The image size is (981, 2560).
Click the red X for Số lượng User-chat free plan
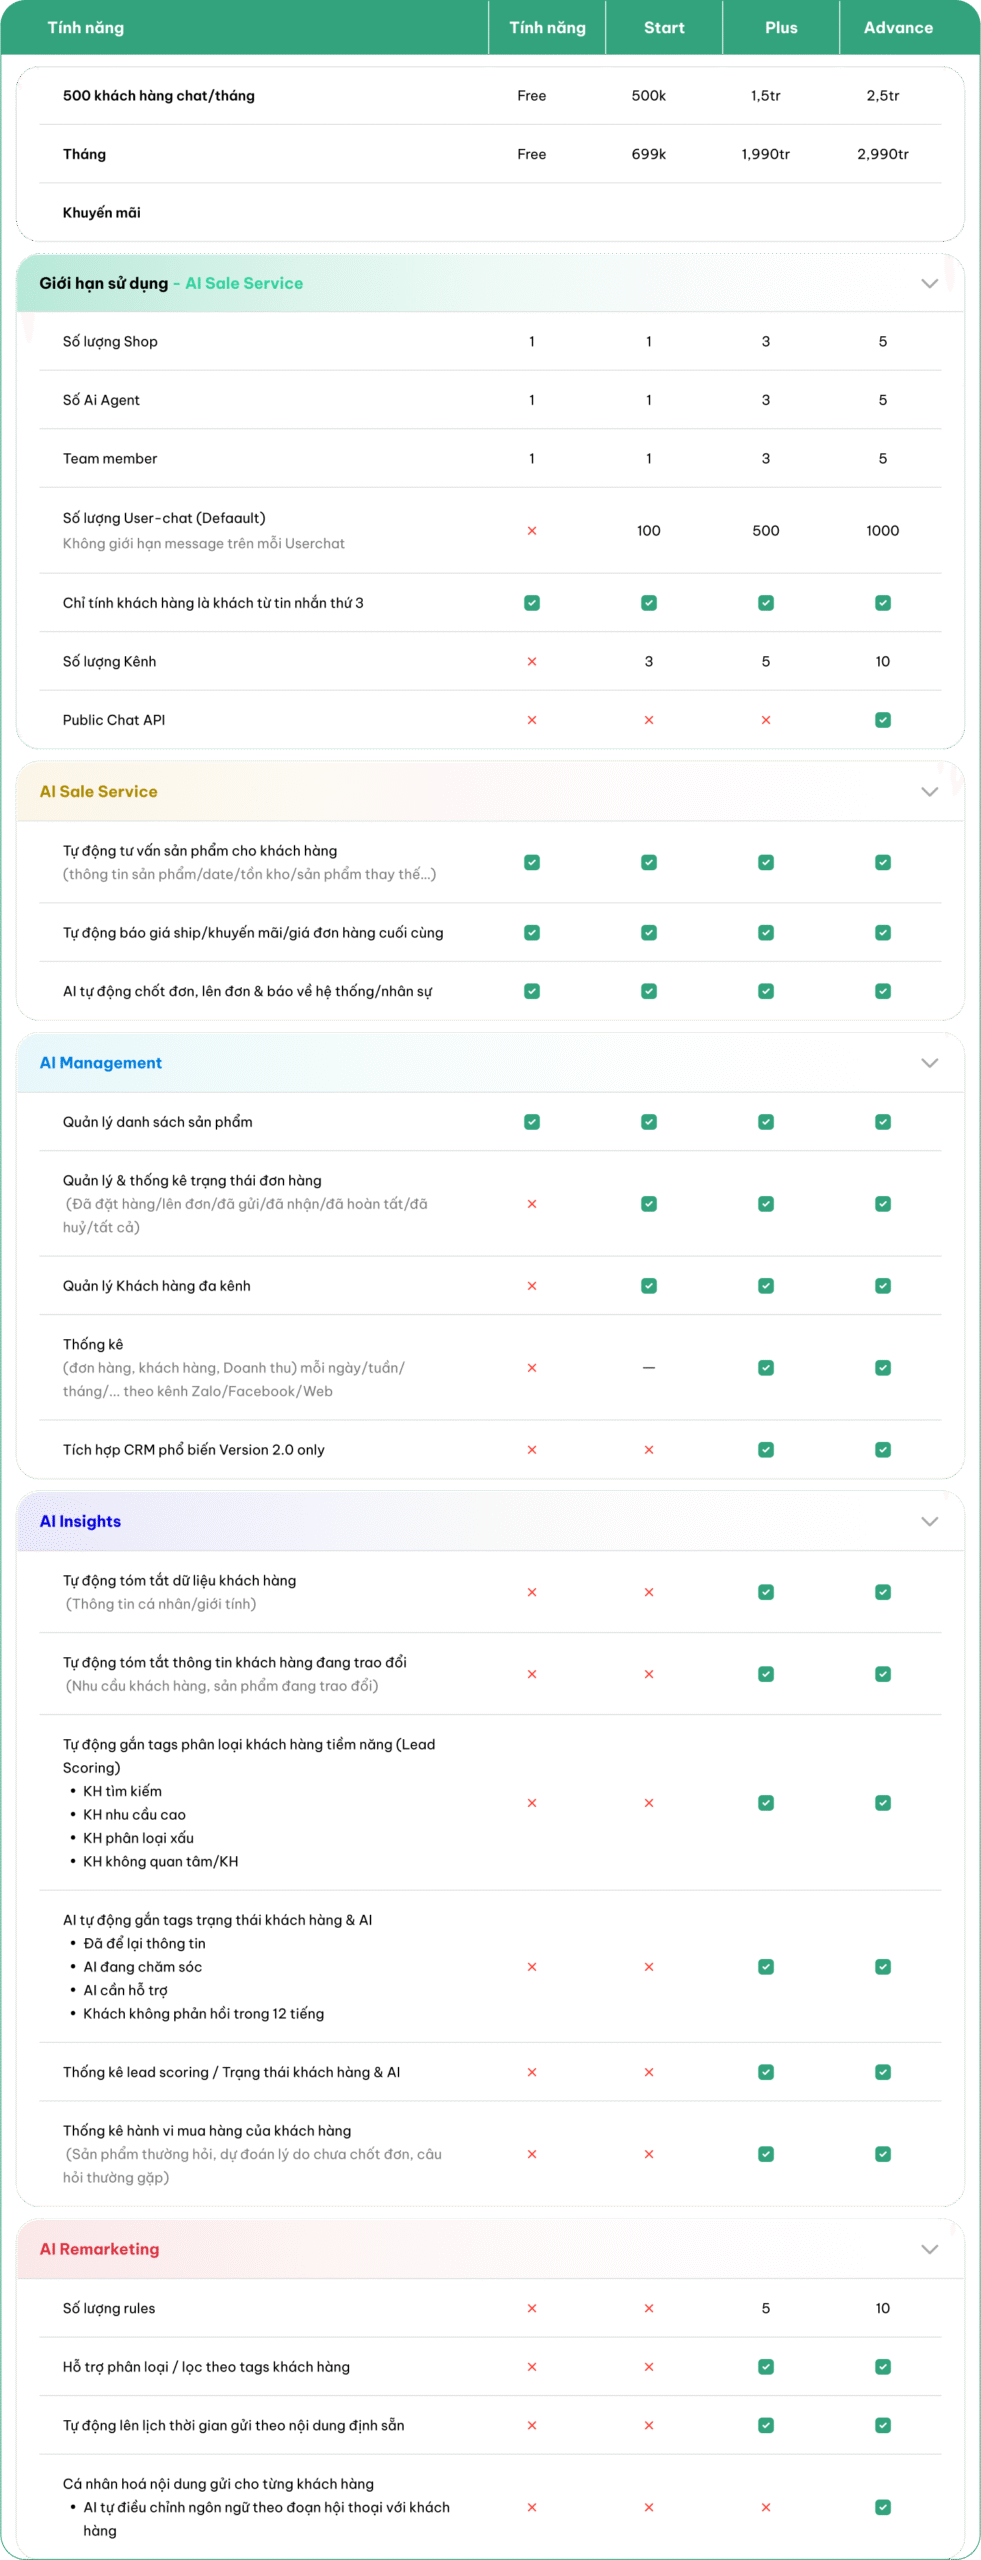point(532,531)
